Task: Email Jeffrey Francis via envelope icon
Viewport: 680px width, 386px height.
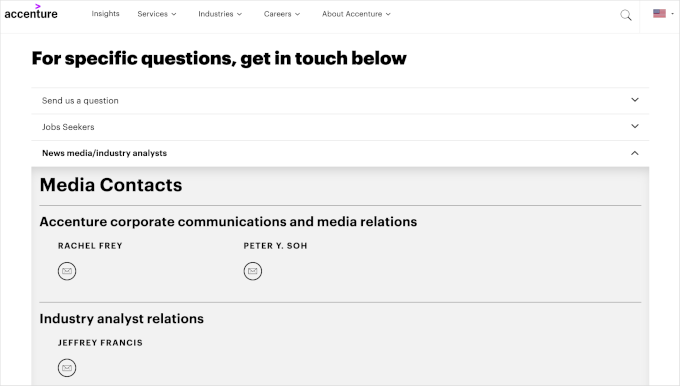Action: point(67,368)
